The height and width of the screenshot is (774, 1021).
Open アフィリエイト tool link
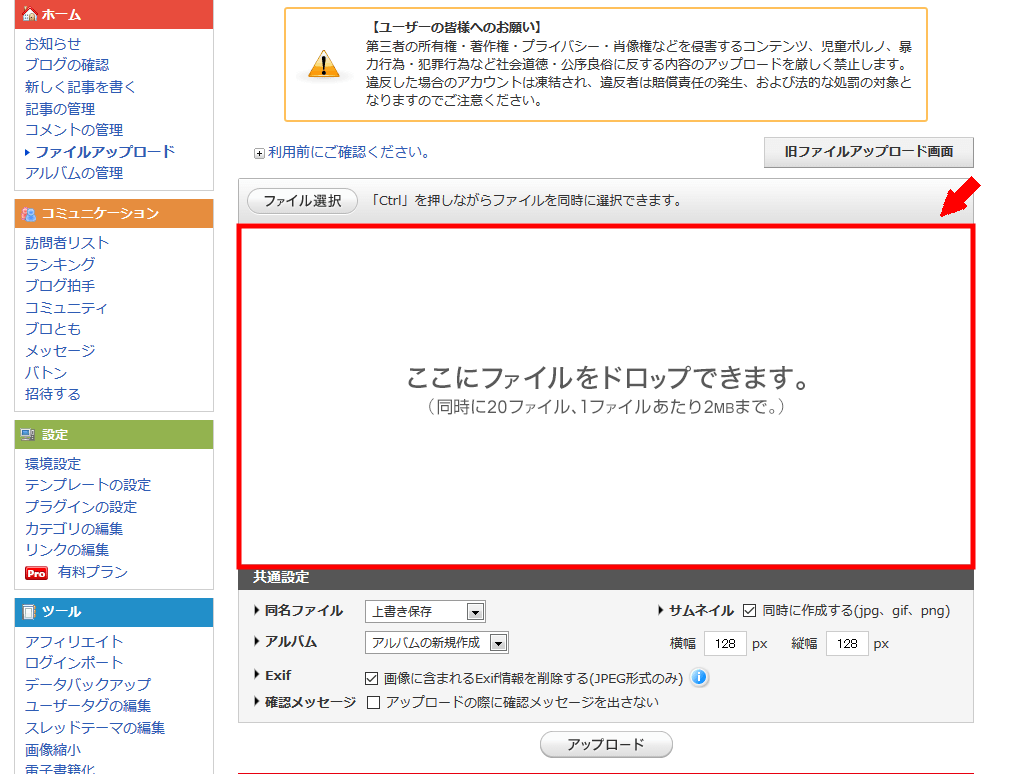74,642
